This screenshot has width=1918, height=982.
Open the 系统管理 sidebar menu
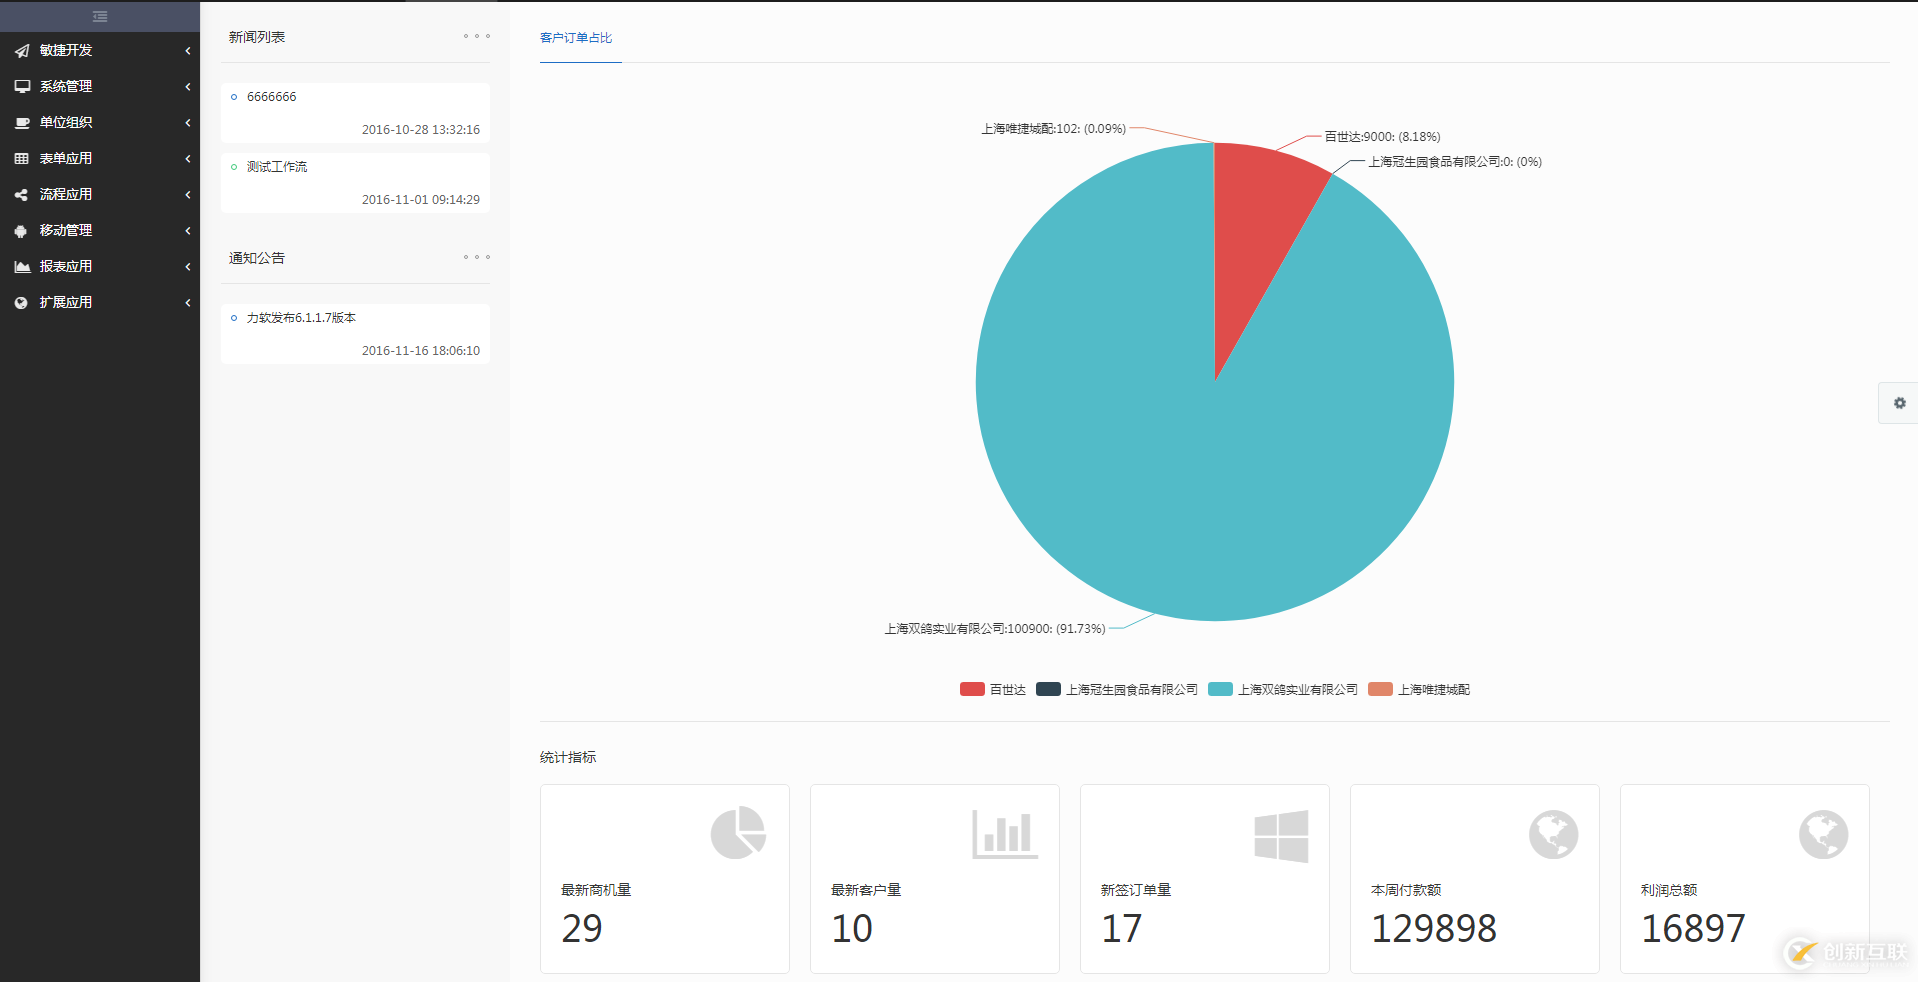100,87
